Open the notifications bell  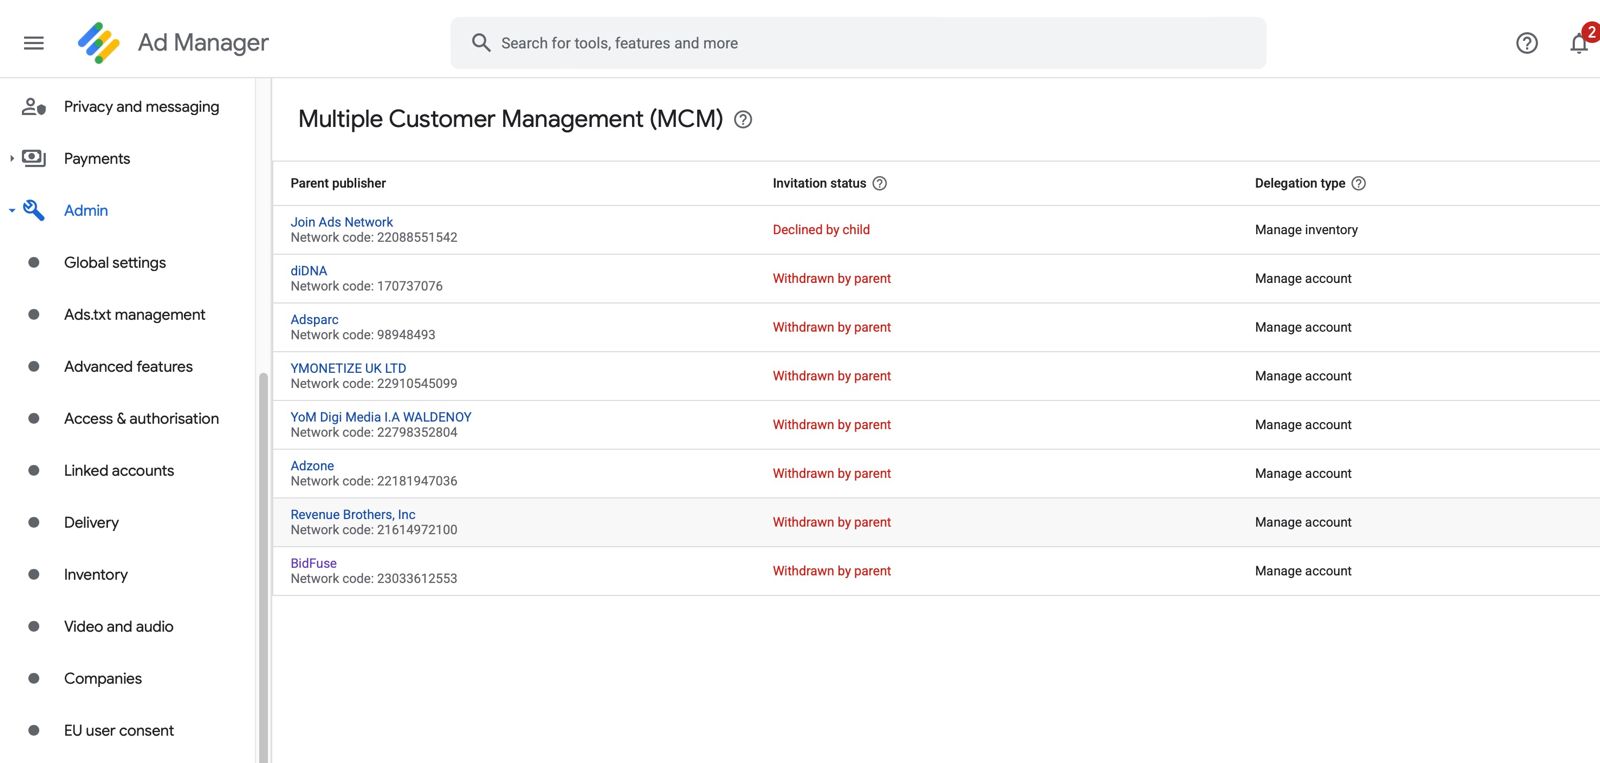(1579, 43)
